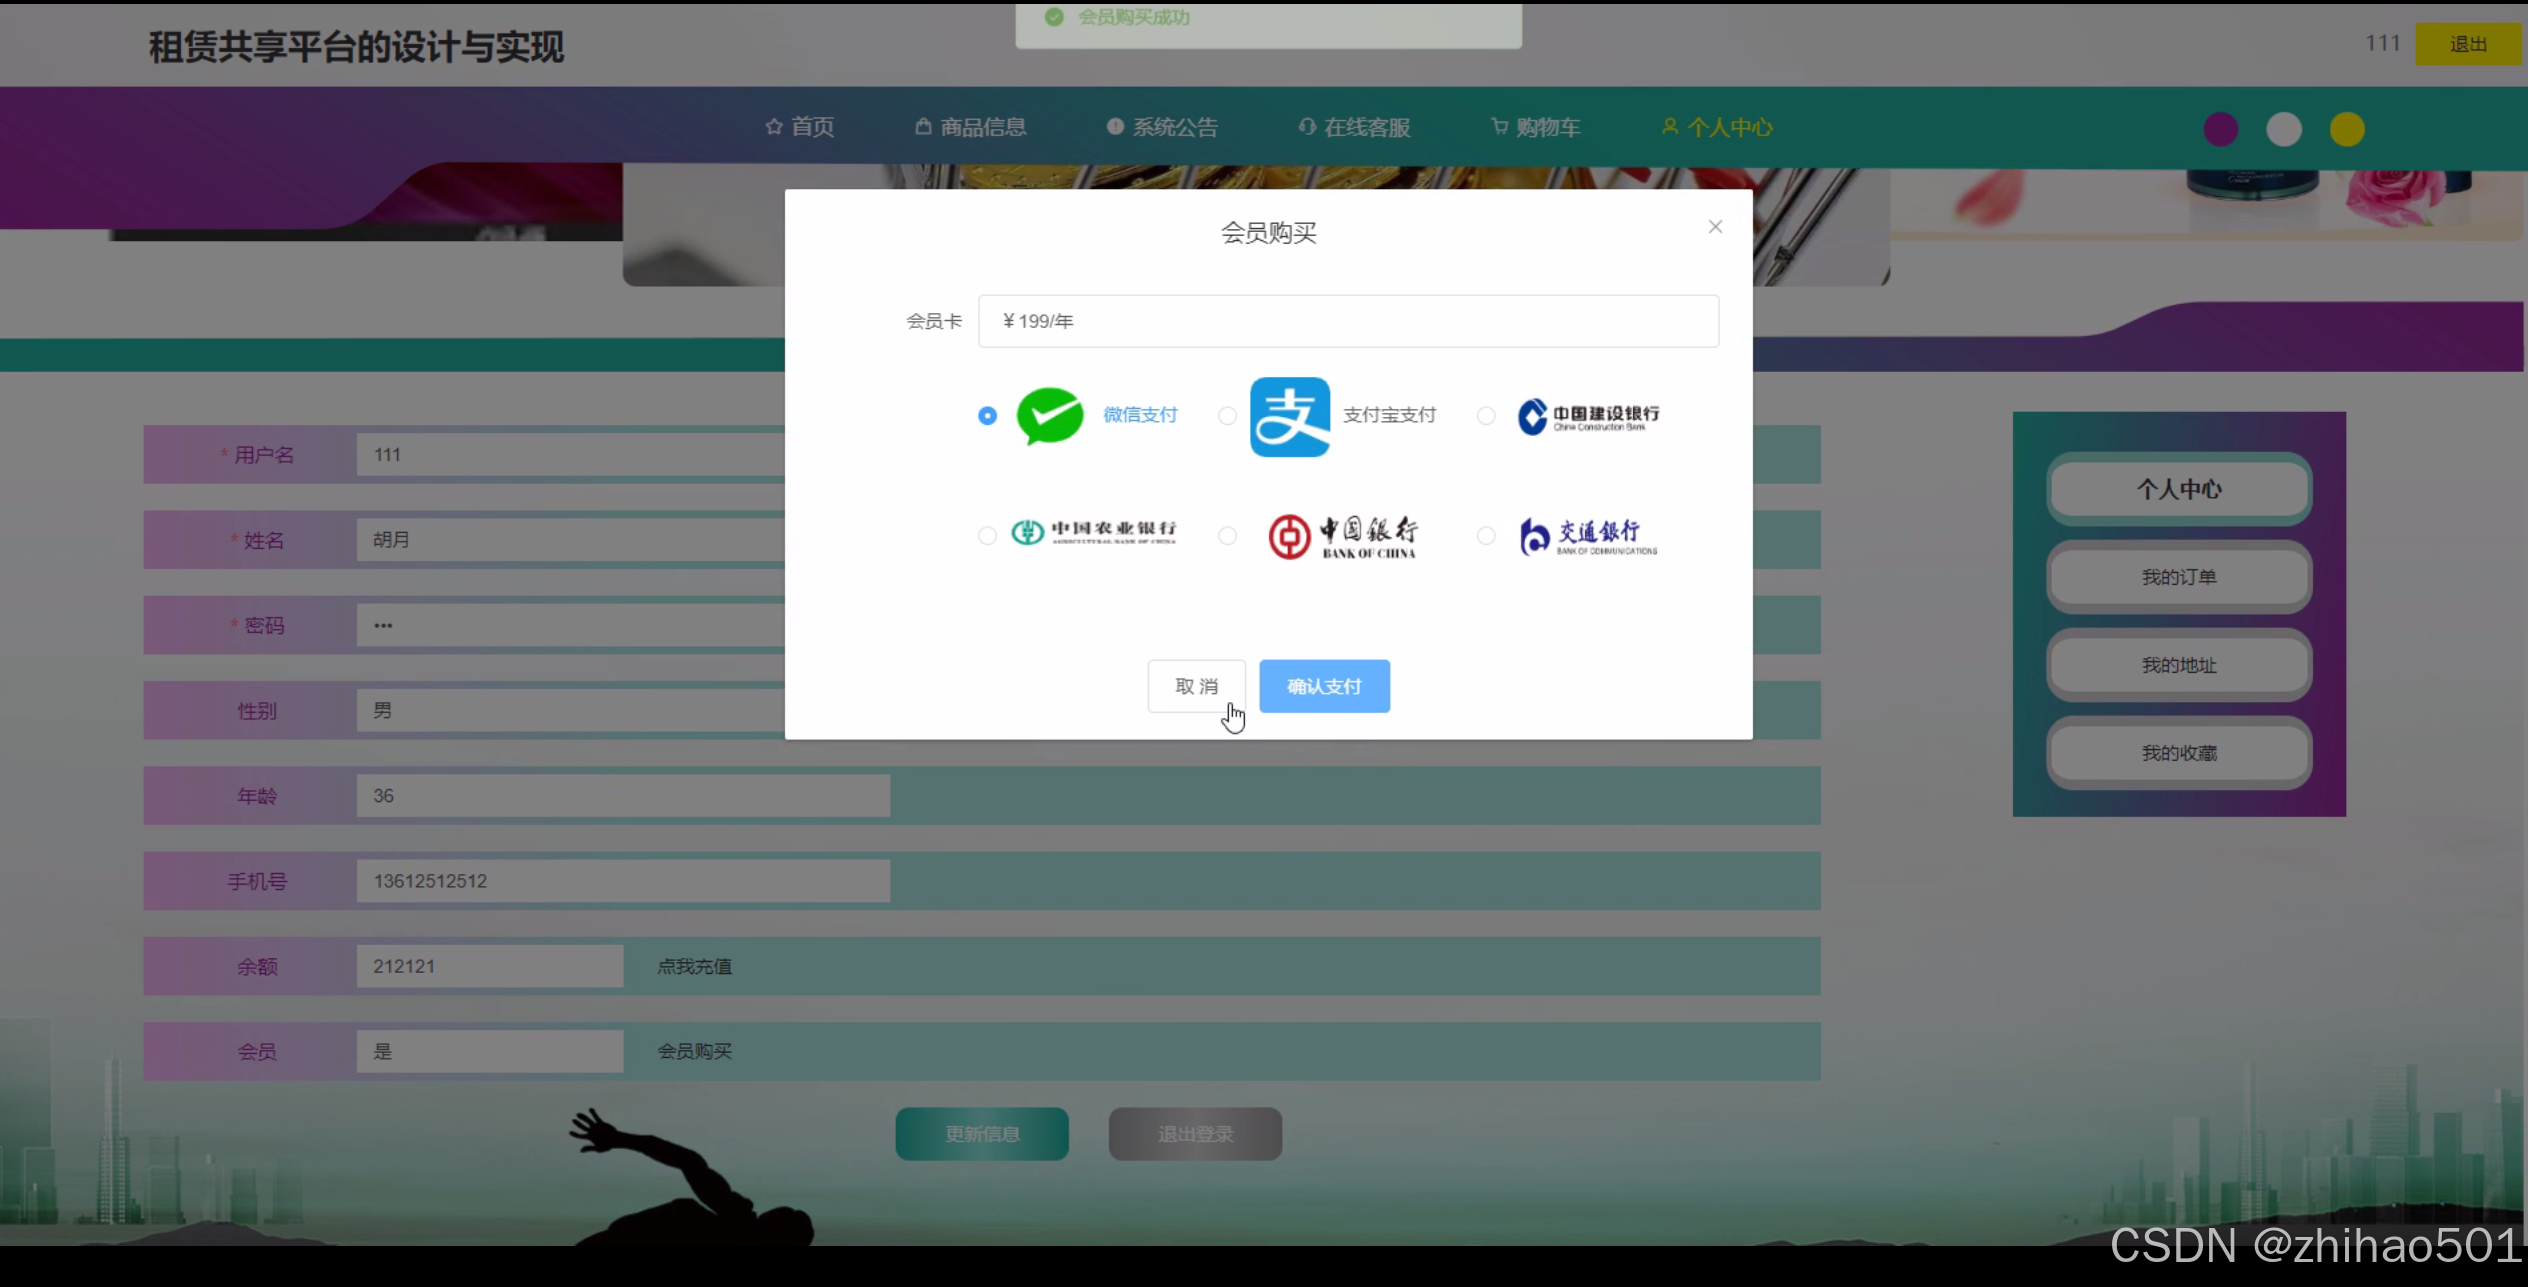Click the 个人中心 sidebar button
2528x1287 pixels.
(2179, 489)
